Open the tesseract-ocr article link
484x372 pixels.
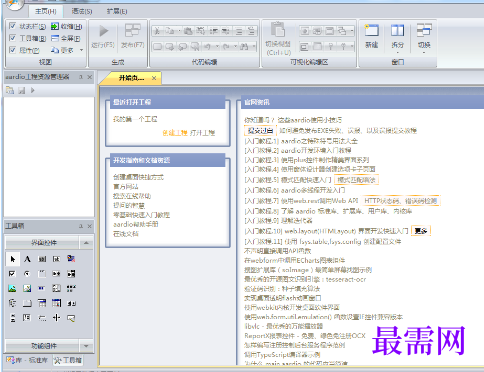tap(305, 279)
